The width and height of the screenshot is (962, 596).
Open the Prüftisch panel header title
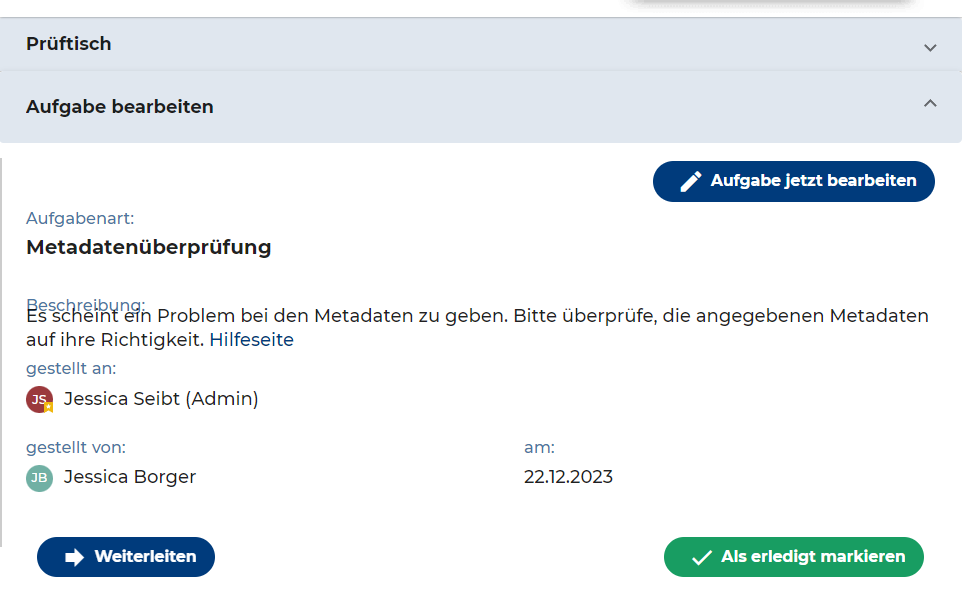pos(69,44)
